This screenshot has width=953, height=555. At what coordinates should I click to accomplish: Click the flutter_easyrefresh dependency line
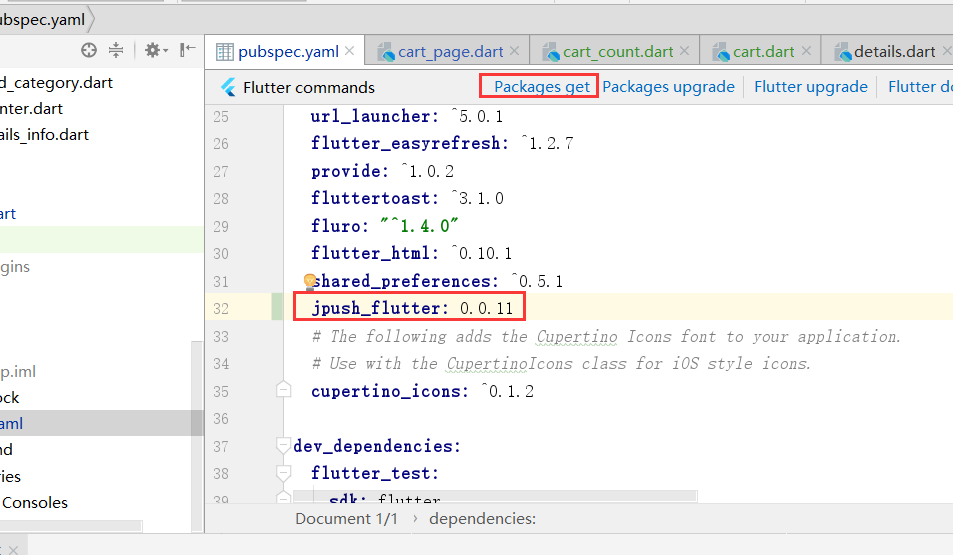coord(442,143)
